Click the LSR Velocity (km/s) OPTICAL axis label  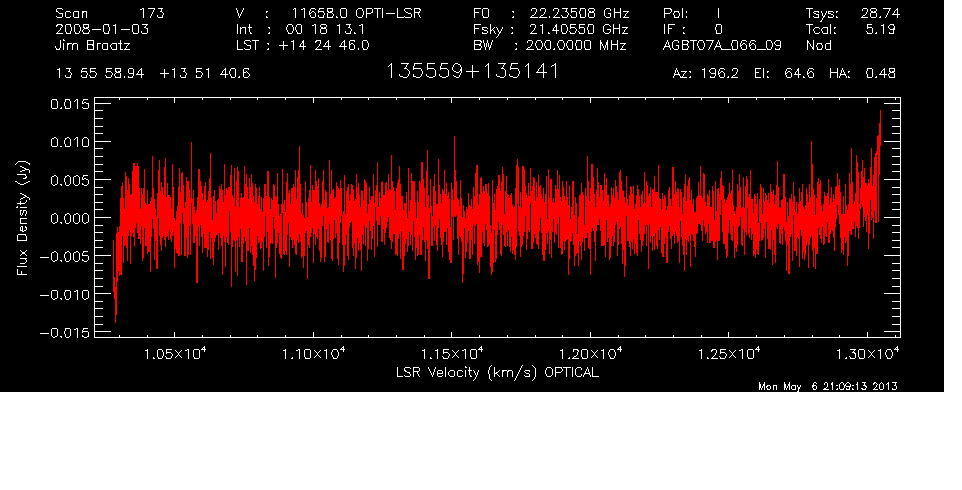point(498,372)
